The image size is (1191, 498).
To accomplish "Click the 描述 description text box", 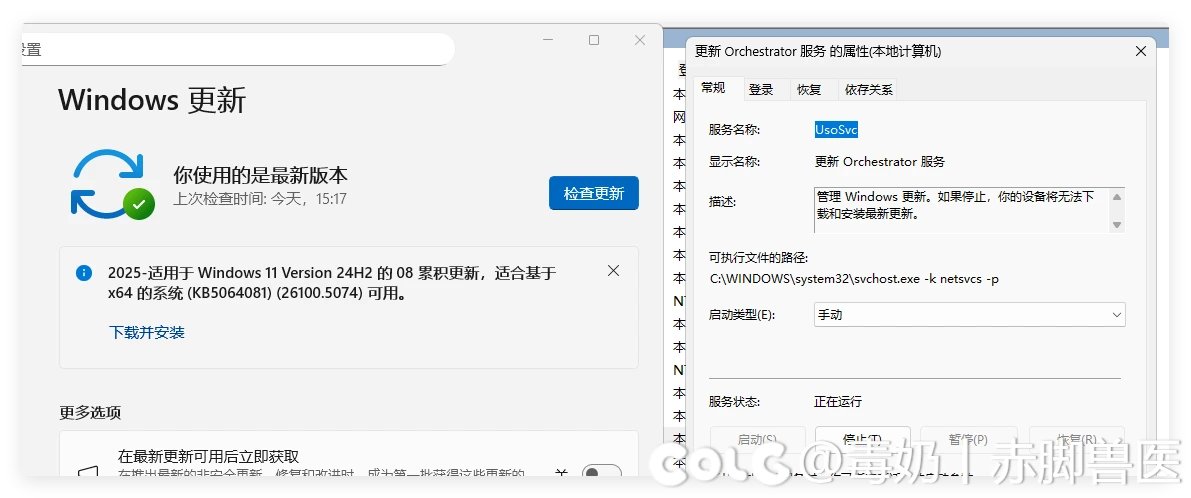I will 968,210.
